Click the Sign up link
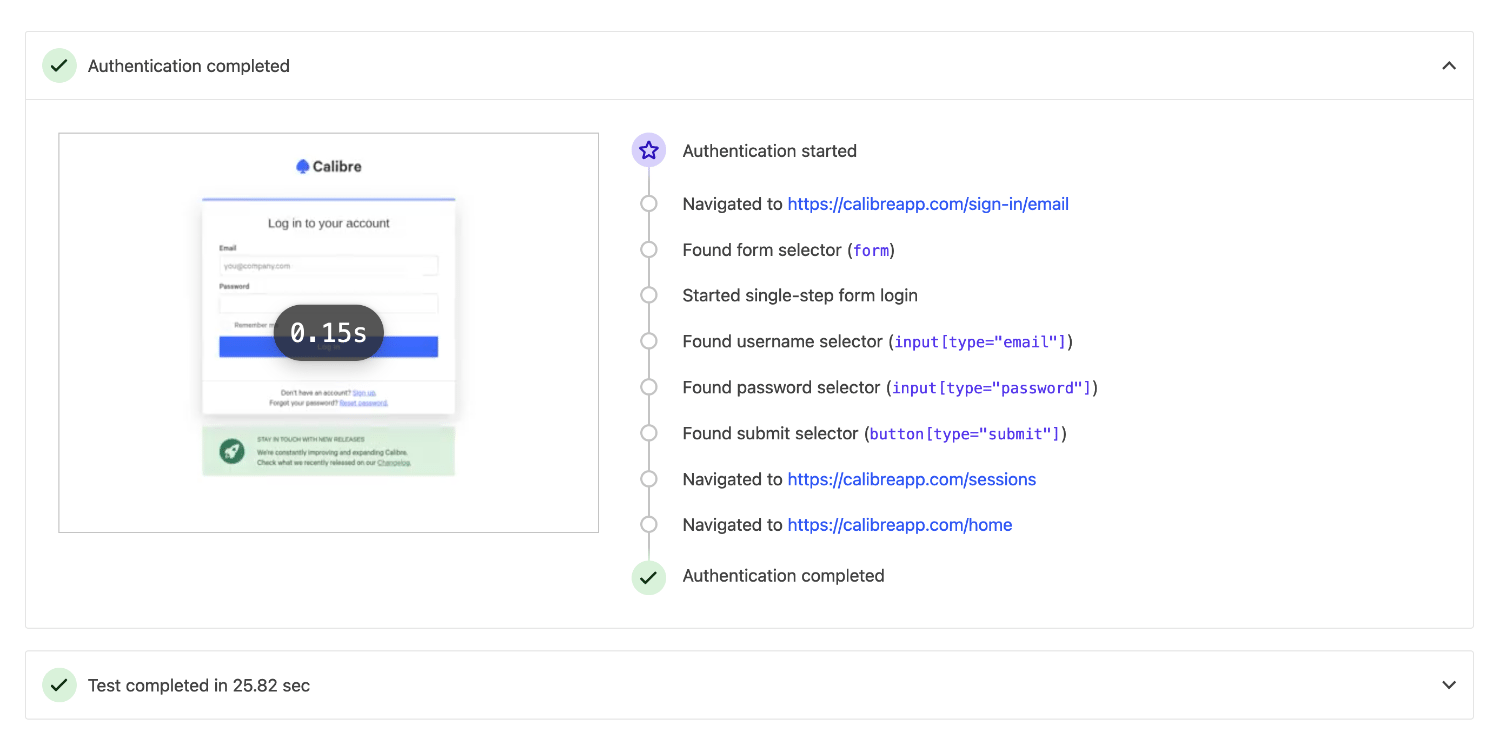This screenshot has height=751, width=1500. click(x=362, y=392)
